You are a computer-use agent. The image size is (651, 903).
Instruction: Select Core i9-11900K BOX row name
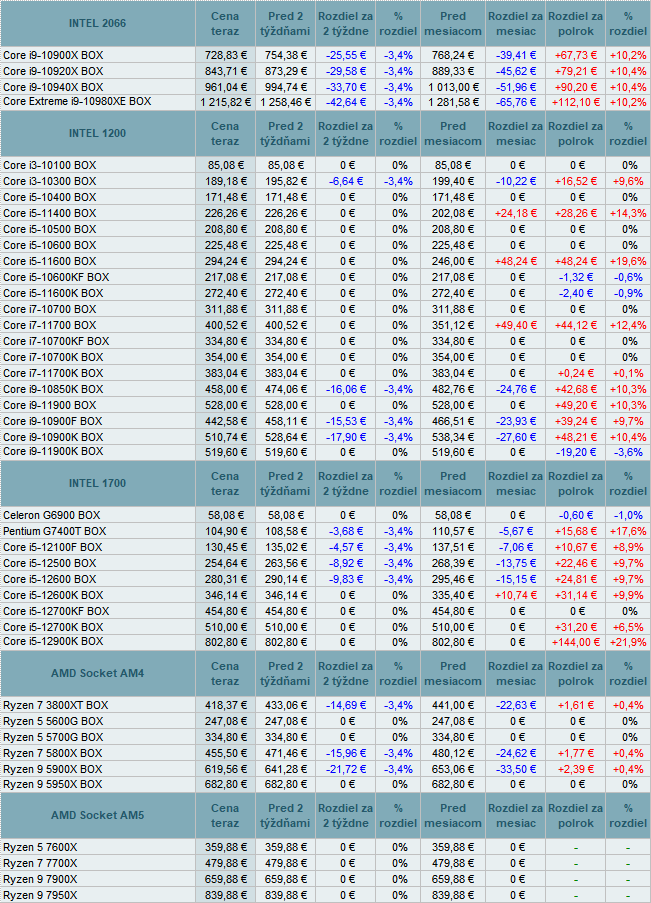click(53, 452)
